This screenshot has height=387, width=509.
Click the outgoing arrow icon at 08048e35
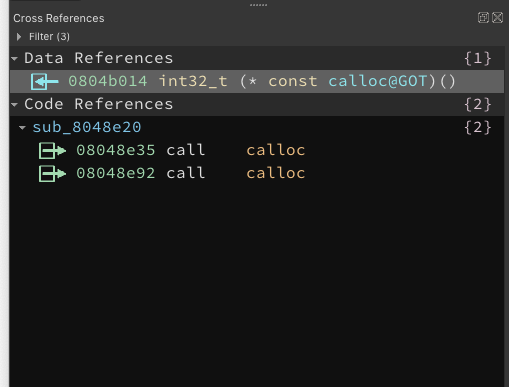tap(52, 151)
